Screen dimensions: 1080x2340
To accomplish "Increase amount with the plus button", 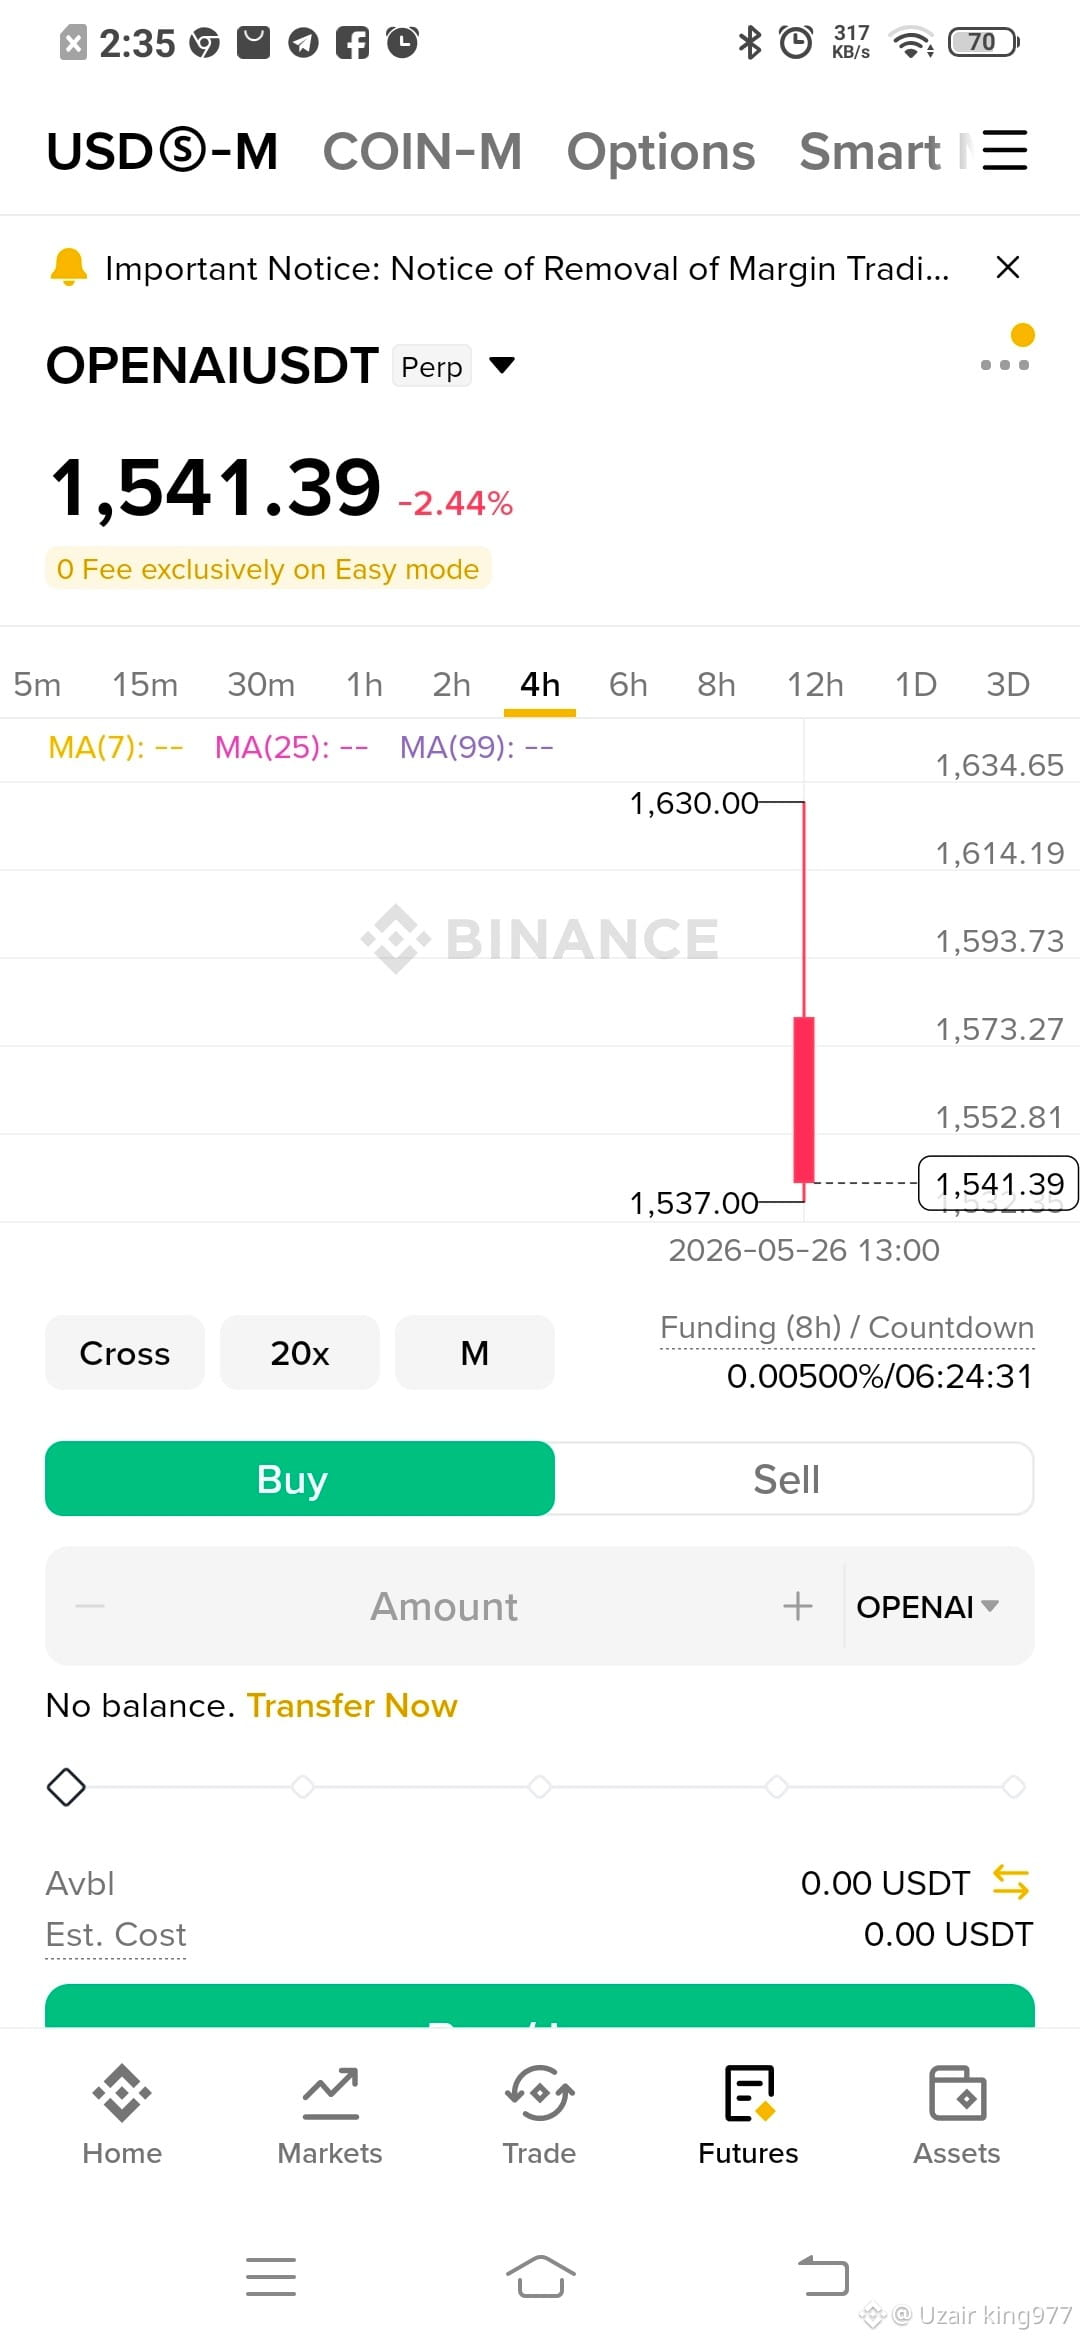I will [797, 1606].
